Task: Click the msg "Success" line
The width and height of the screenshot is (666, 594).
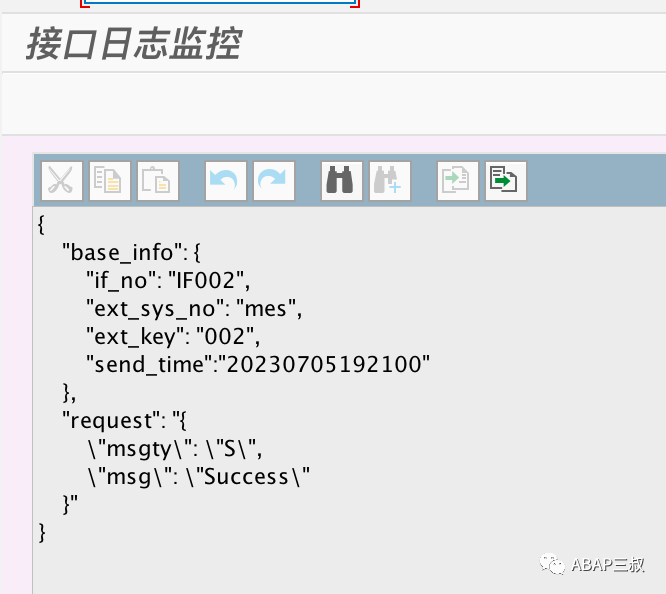Action: coord(199,477)
